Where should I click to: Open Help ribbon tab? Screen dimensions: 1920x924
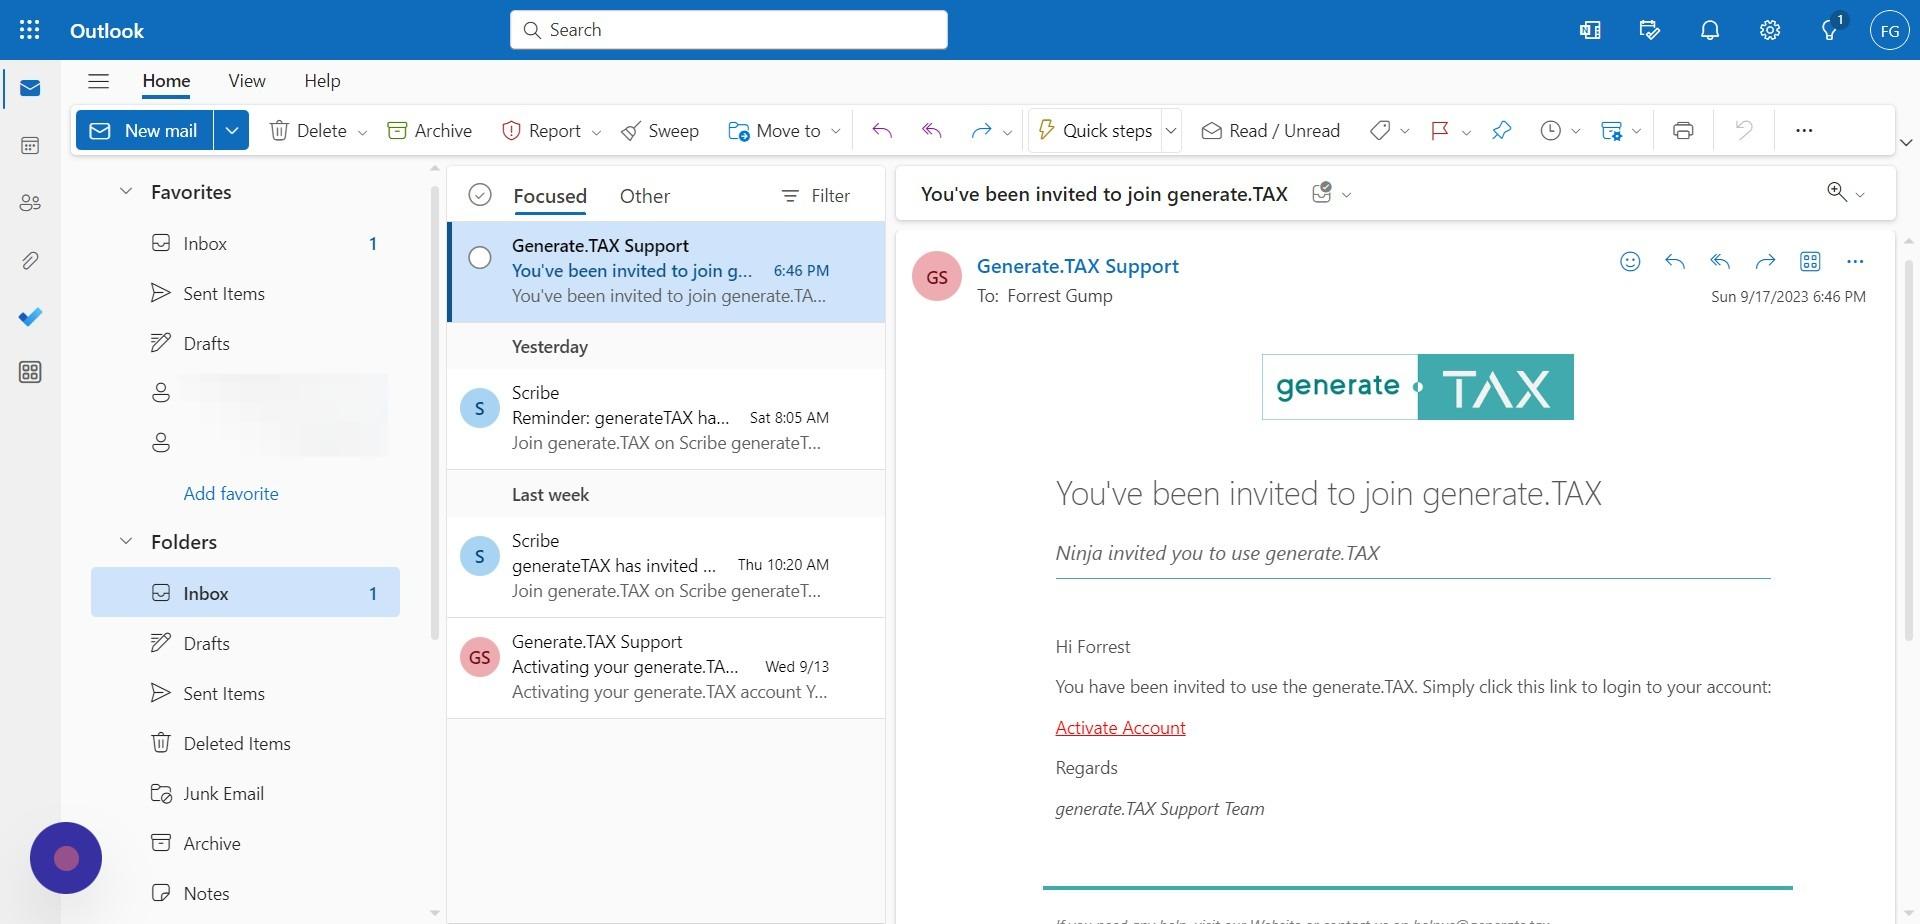coord(322,81)
